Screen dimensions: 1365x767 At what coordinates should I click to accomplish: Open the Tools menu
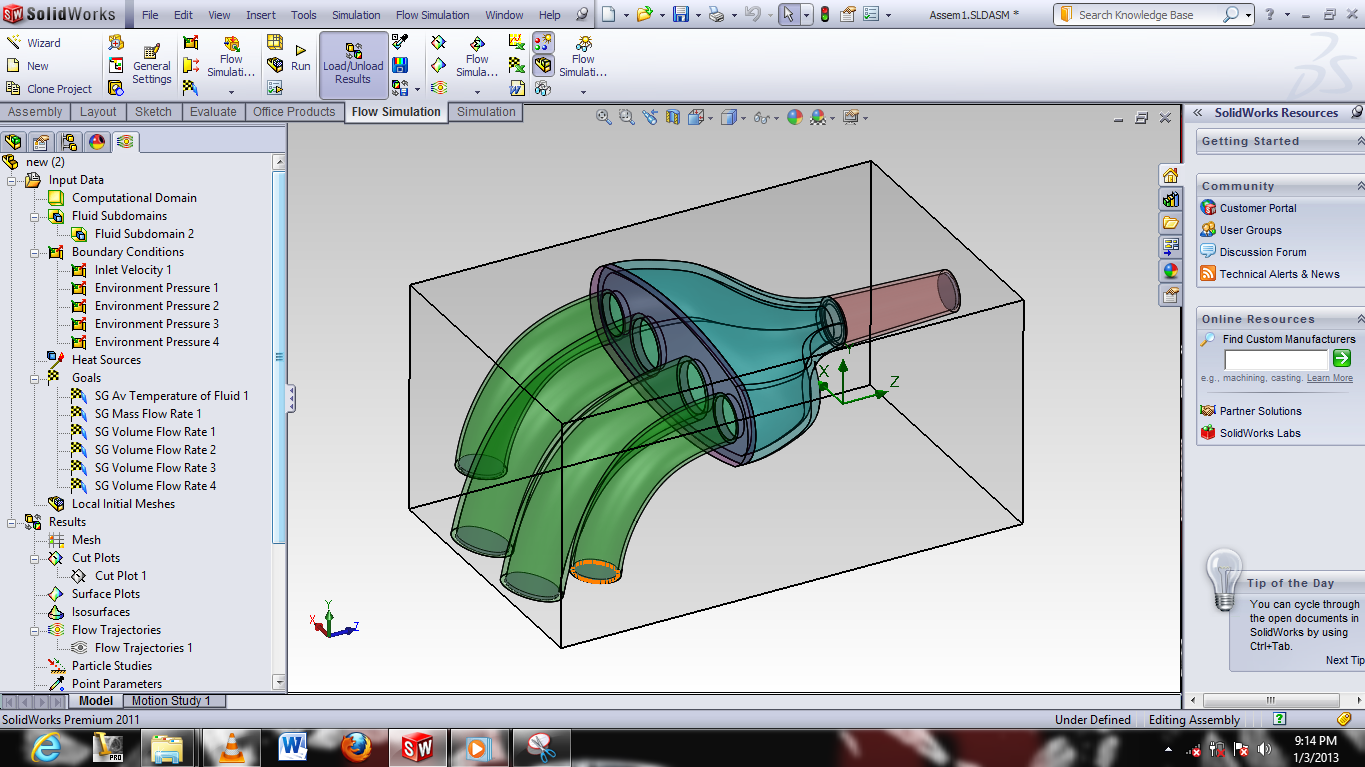point(303,15)
